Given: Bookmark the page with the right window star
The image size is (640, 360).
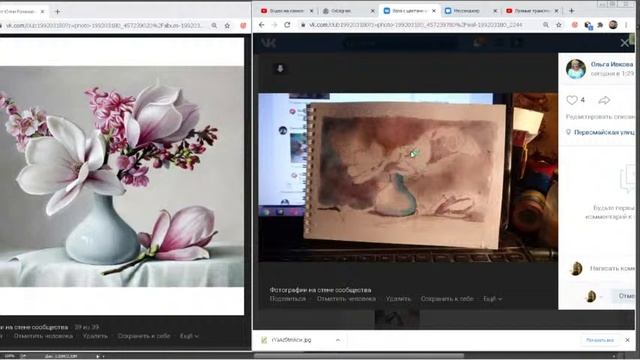Looking at the screenshot, I should click(559, 25).
